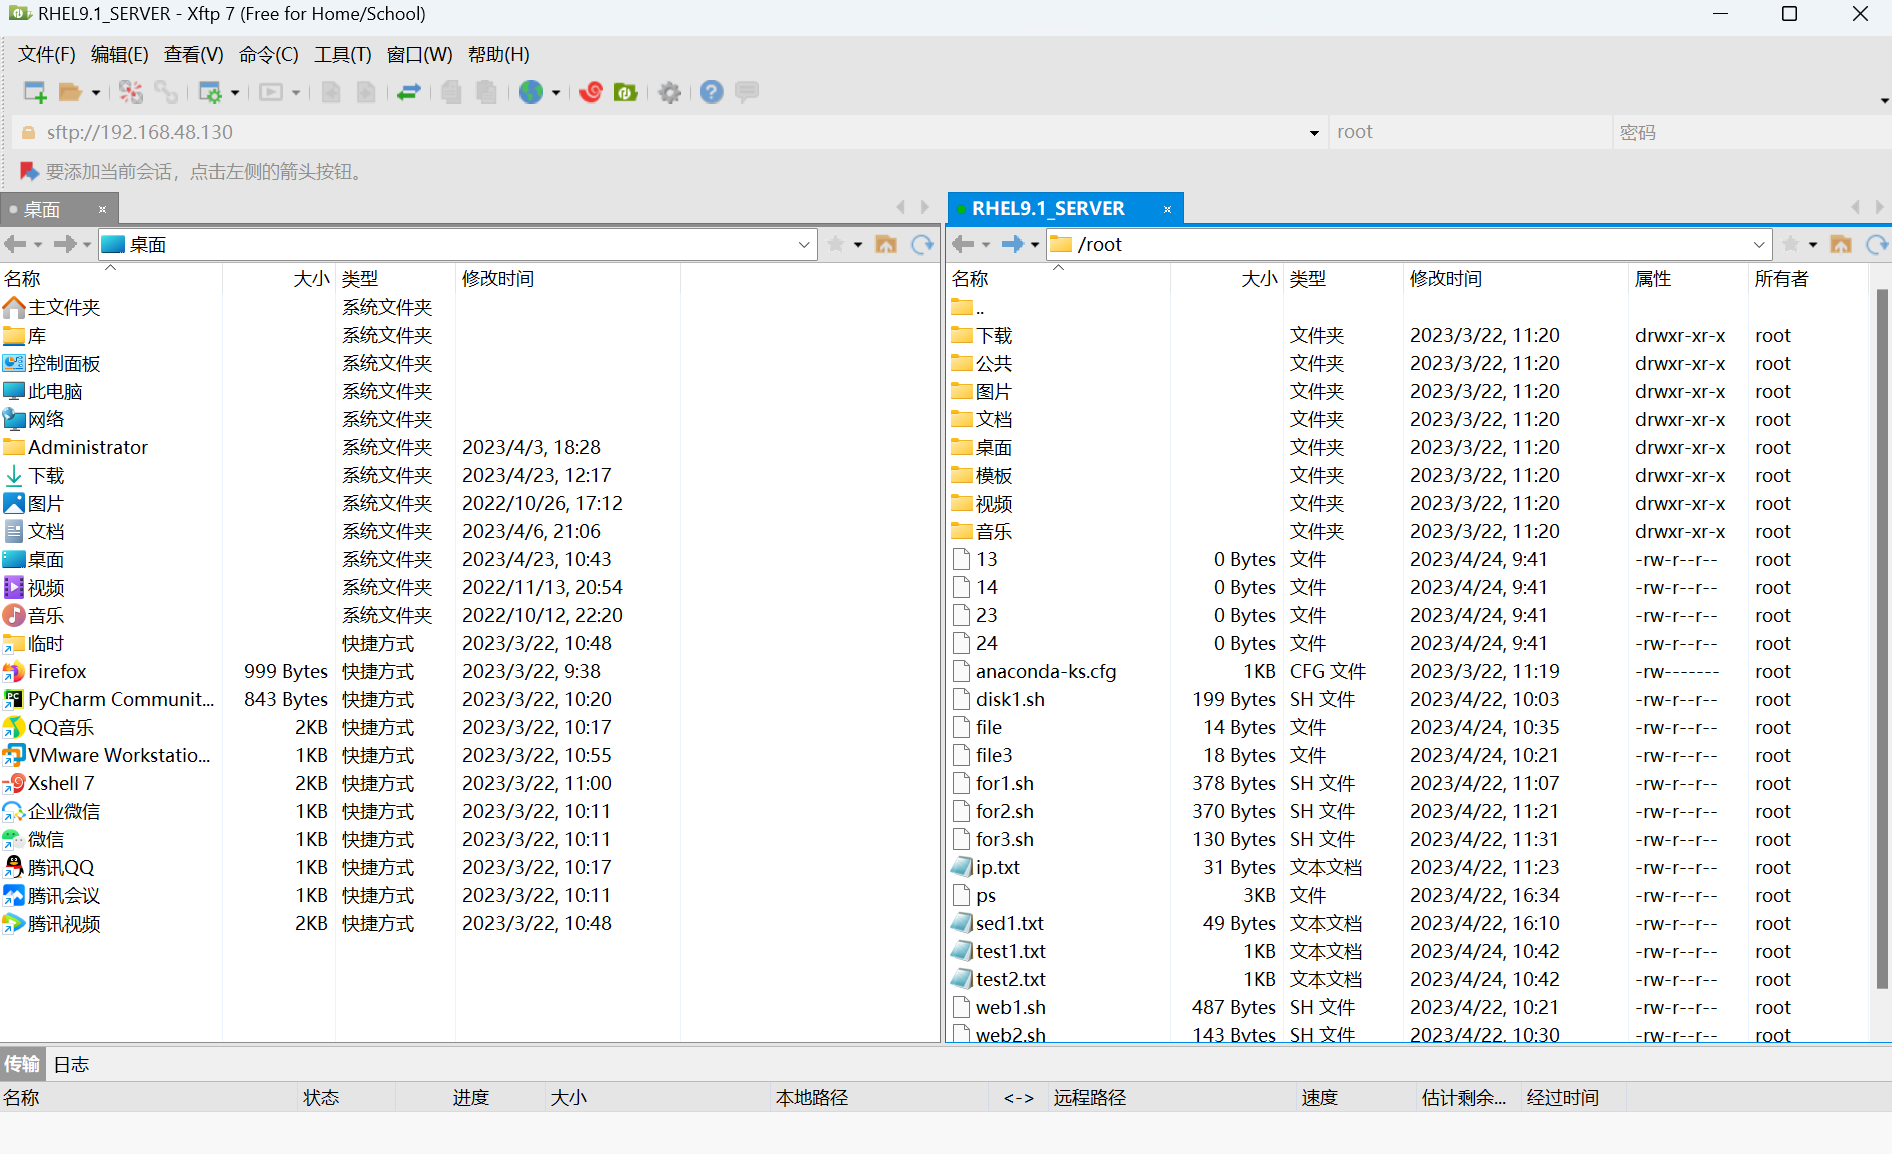Image resolution: width=1892 pixels, height=1154 pixels.
Task: Open the 帮助(H) menu
Action: pyautogui.click(x=499, y=55)
